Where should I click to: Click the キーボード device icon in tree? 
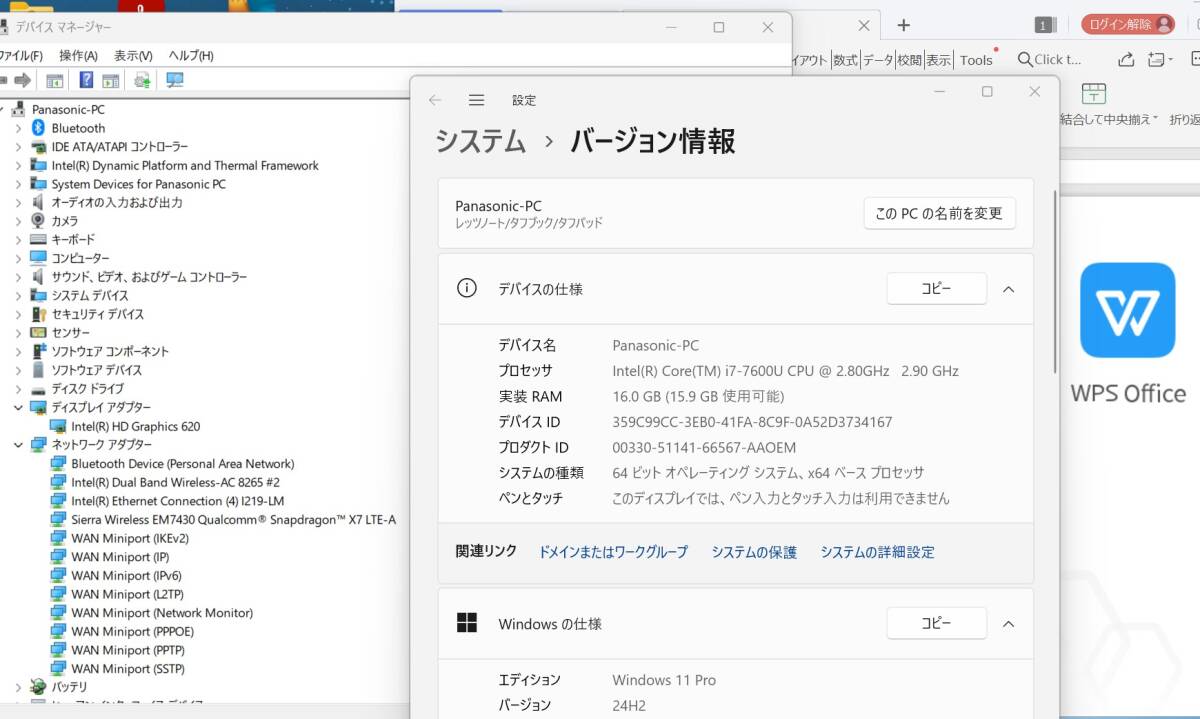pos(39,239)
